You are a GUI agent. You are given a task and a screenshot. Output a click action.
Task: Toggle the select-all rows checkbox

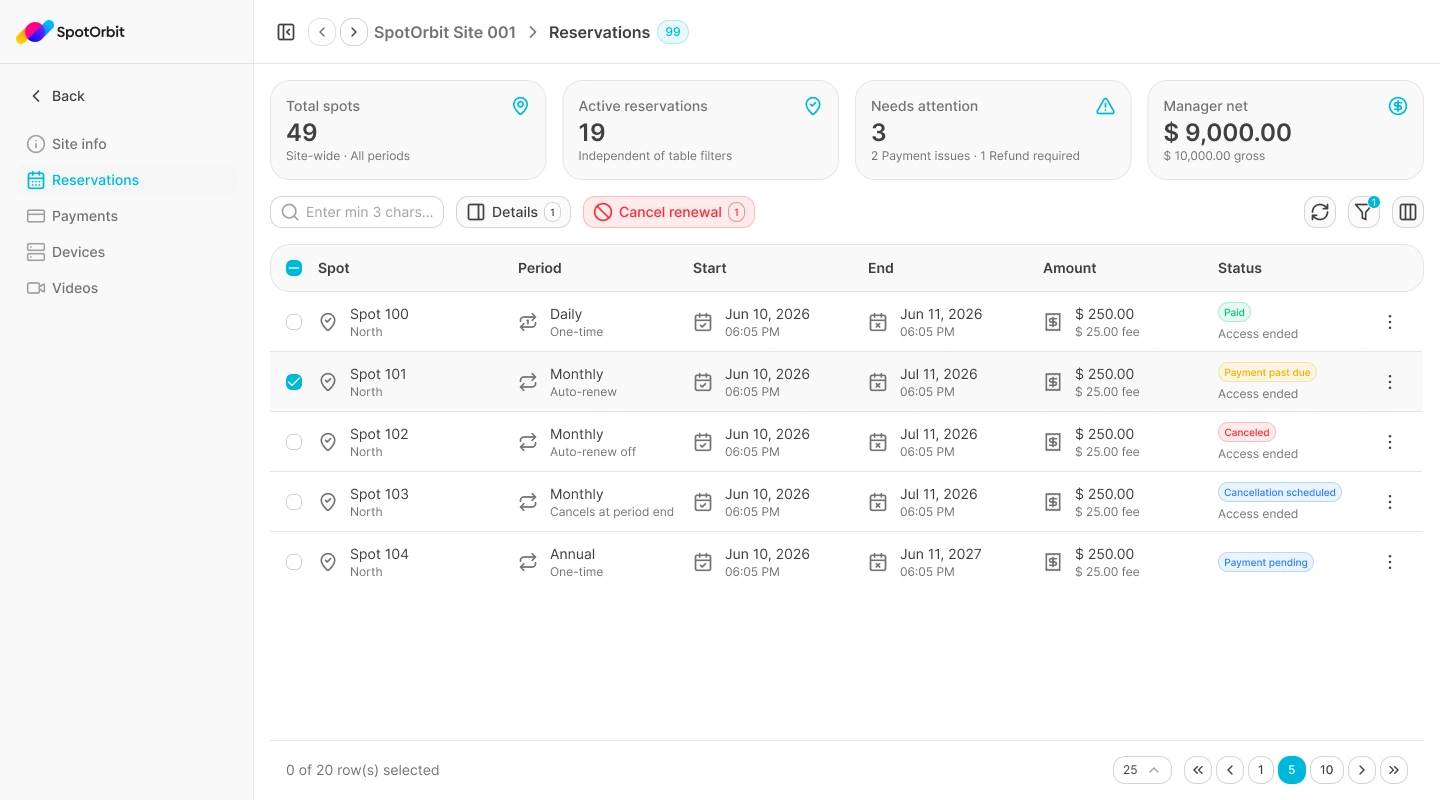[x=294, y=268]
